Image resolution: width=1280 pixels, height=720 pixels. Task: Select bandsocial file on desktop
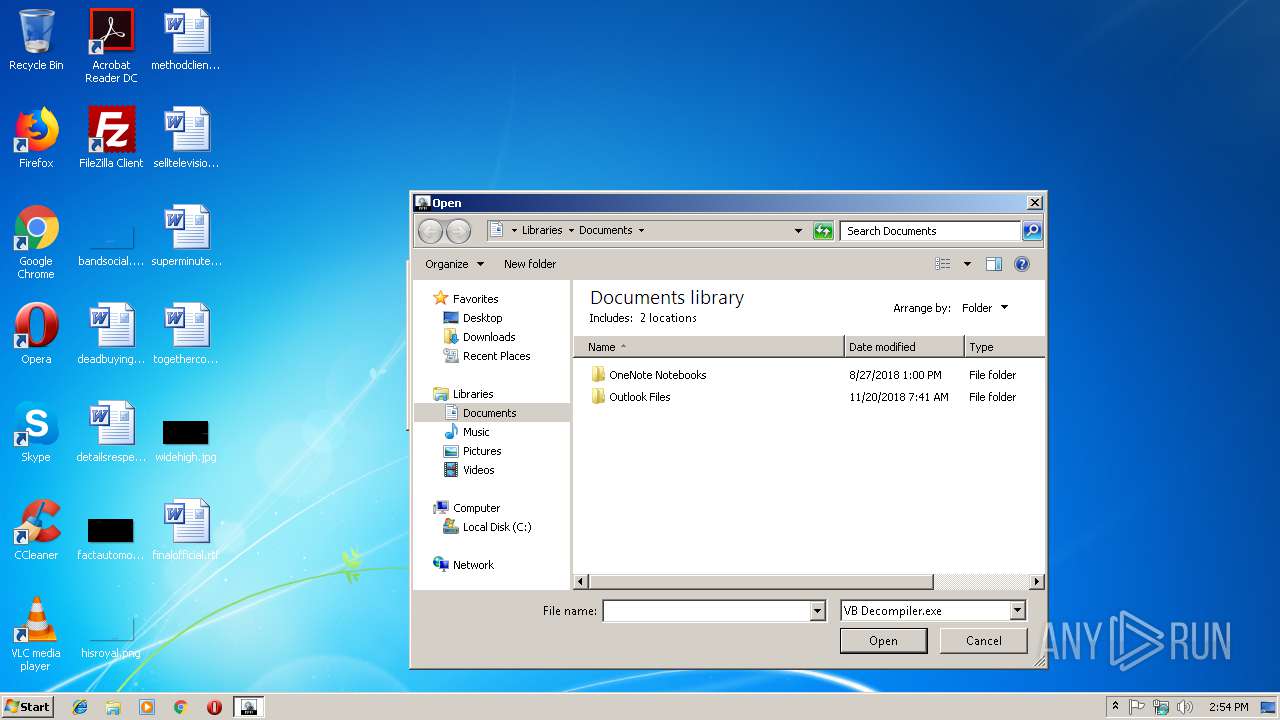111,248
